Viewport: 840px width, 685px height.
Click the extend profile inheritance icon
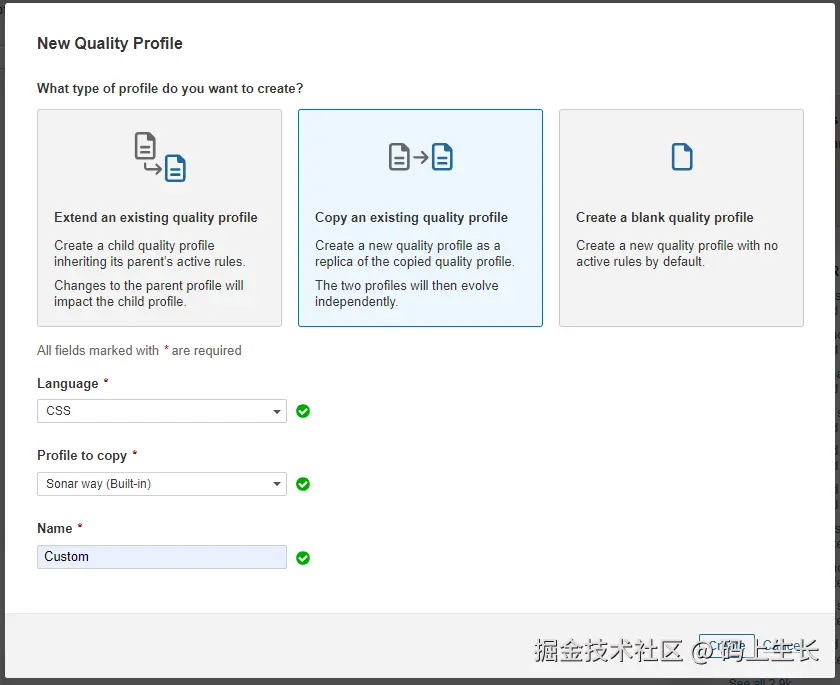160,157
